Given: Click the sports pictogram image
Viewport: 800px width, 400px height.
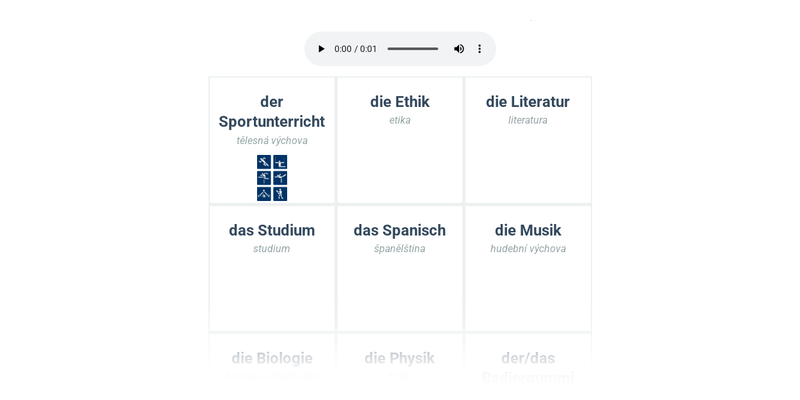Looking at the screenshot, I should click(272, 178).
